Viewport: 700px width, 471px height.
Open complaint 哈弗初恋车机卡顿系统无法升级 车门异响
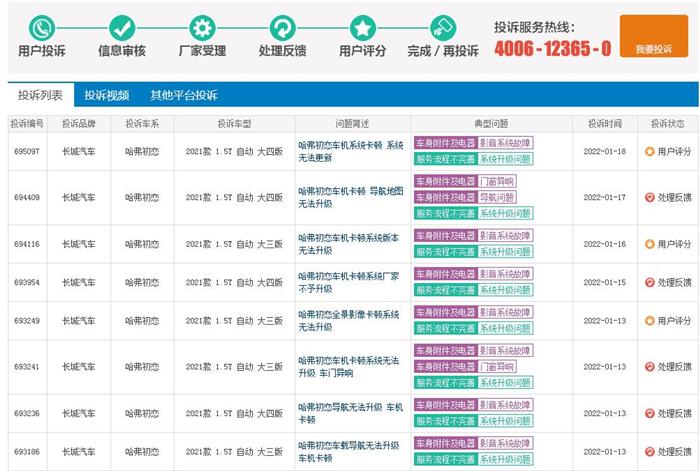(348, 367)
